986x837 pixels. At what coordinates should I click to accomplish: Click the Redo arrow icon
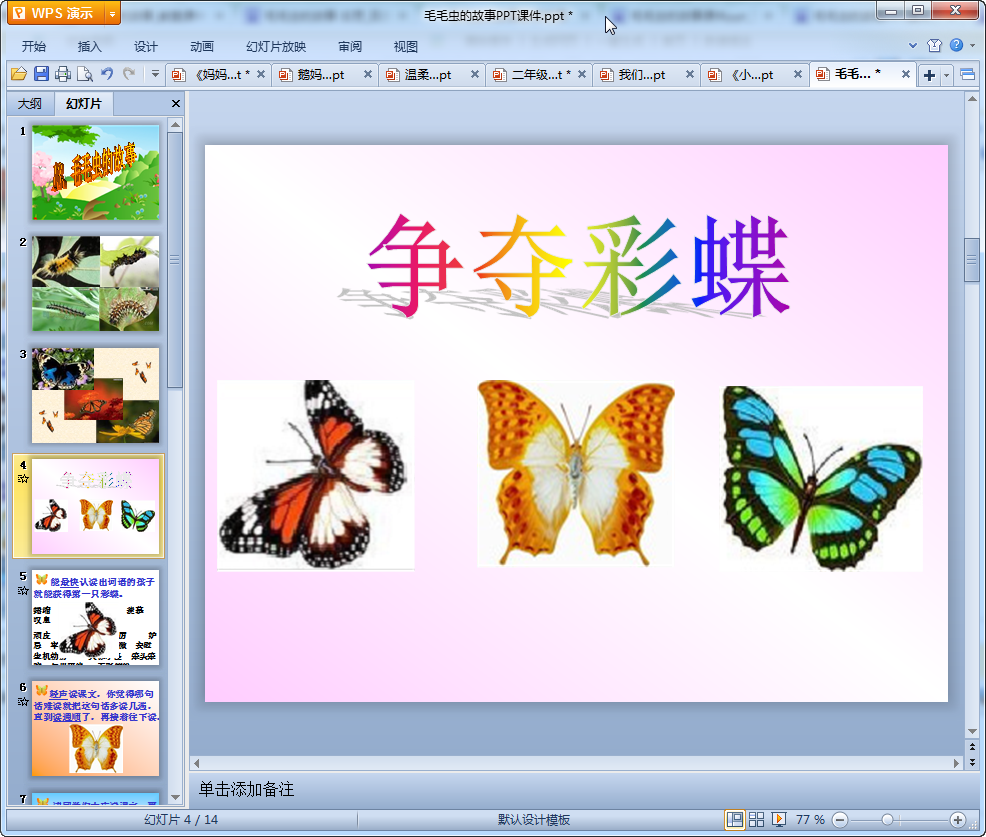[x=129, y=74]
